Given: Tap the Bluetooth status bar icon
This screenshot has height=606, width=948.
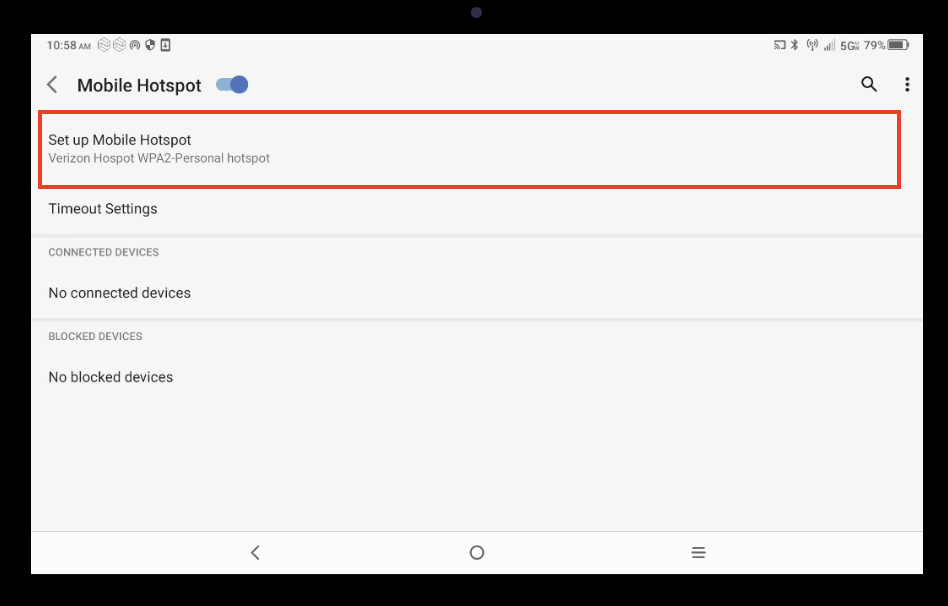Looking at the screenshot, I should click(x=795, y=45).
